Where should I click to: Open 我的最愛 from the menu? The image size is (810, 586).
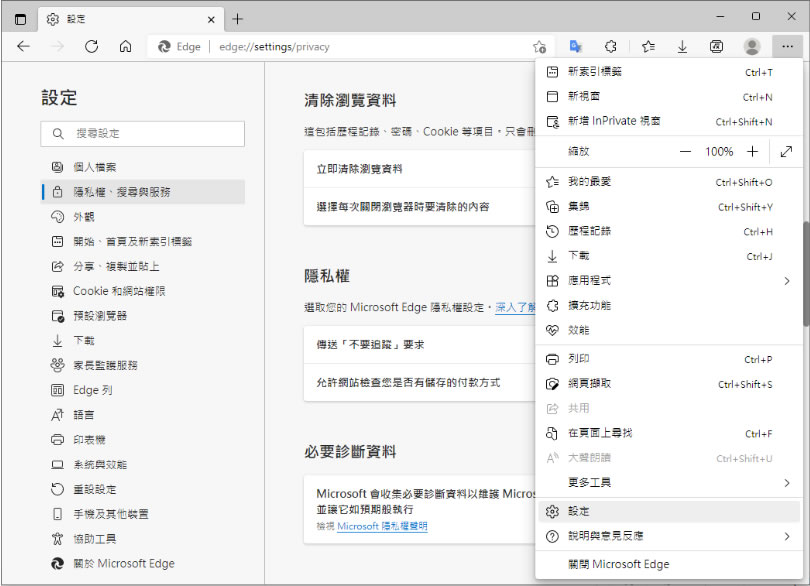coord(668,182)
